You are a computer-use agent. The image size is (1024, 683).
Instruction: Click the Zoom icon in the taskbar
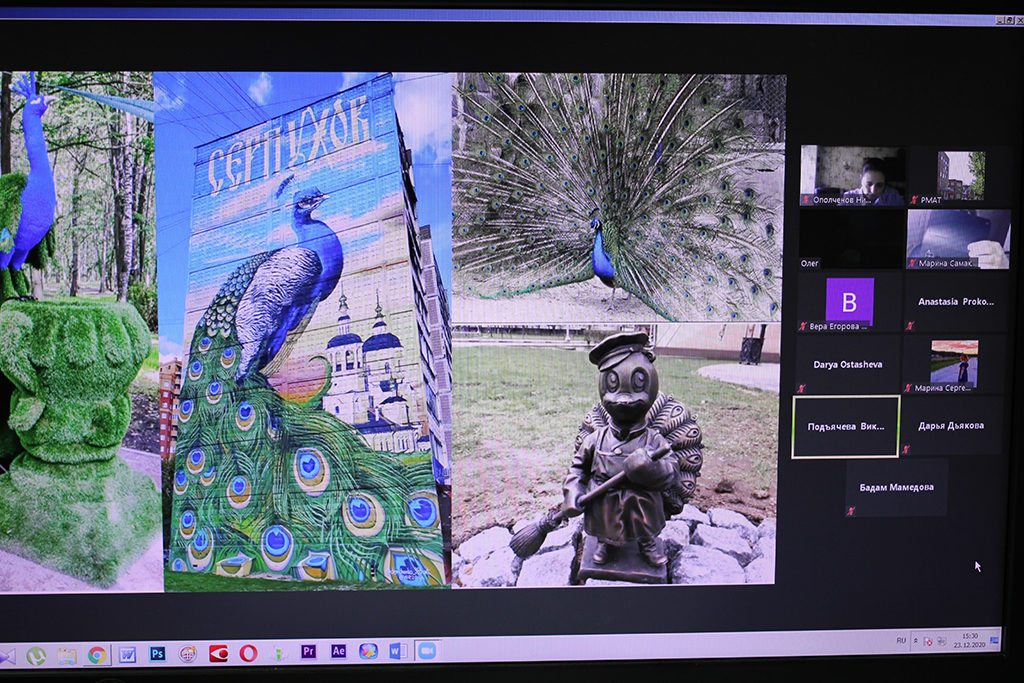pyautogui.click(x=427, y=650)
